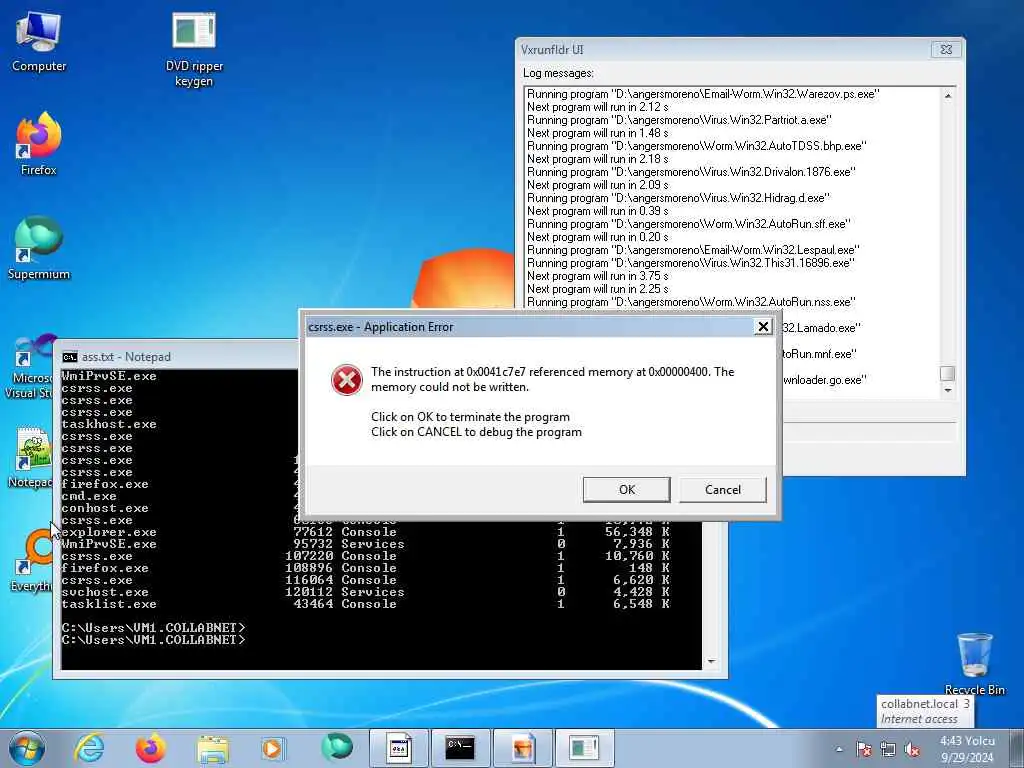This screenshot has height=768, width=1024.
Task: Launch Internet Explorer from taskbar
Action: 88,748
